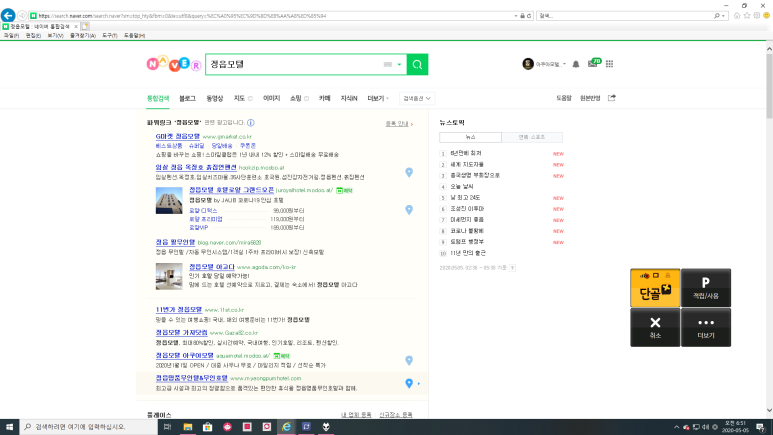Image resolution: width=773 pixels, height=435 pixels.
Task: Select the 뉴스 tab in 뉴스토픽
Action: 470,137
